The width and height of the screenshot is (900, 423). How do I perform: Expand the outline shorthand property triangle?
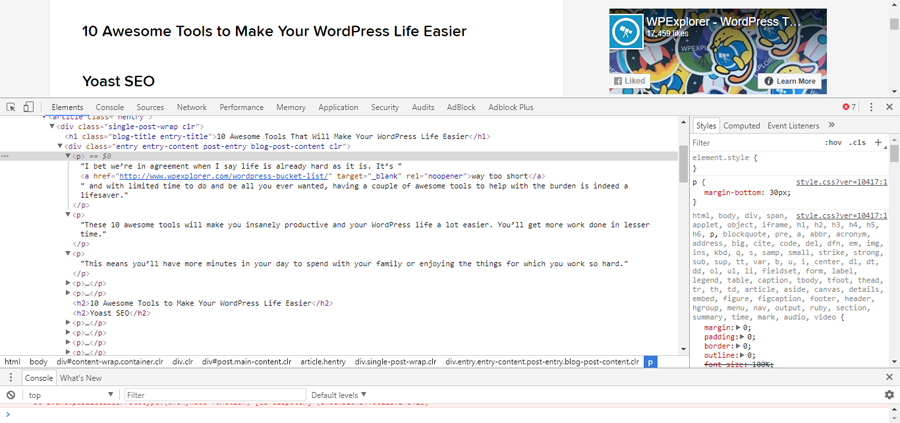coord(741,356)
